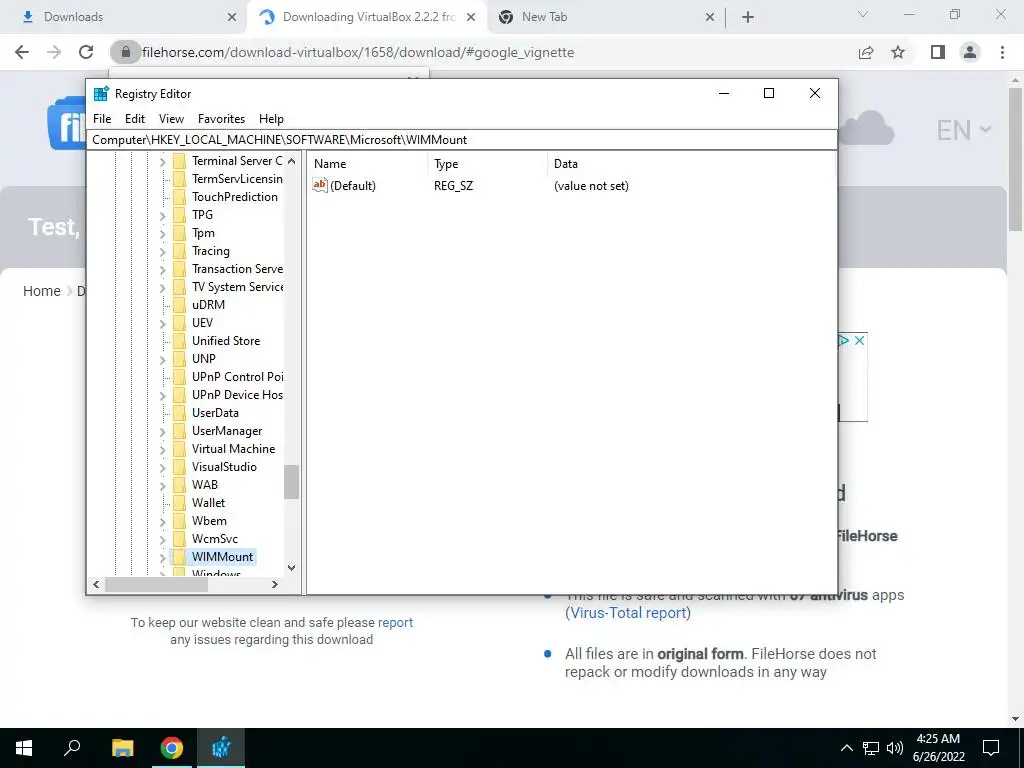This screenshot has height=768, width=1024.
Task: Open the View menu in Registry Editor
Action: [x=171, y=119]
